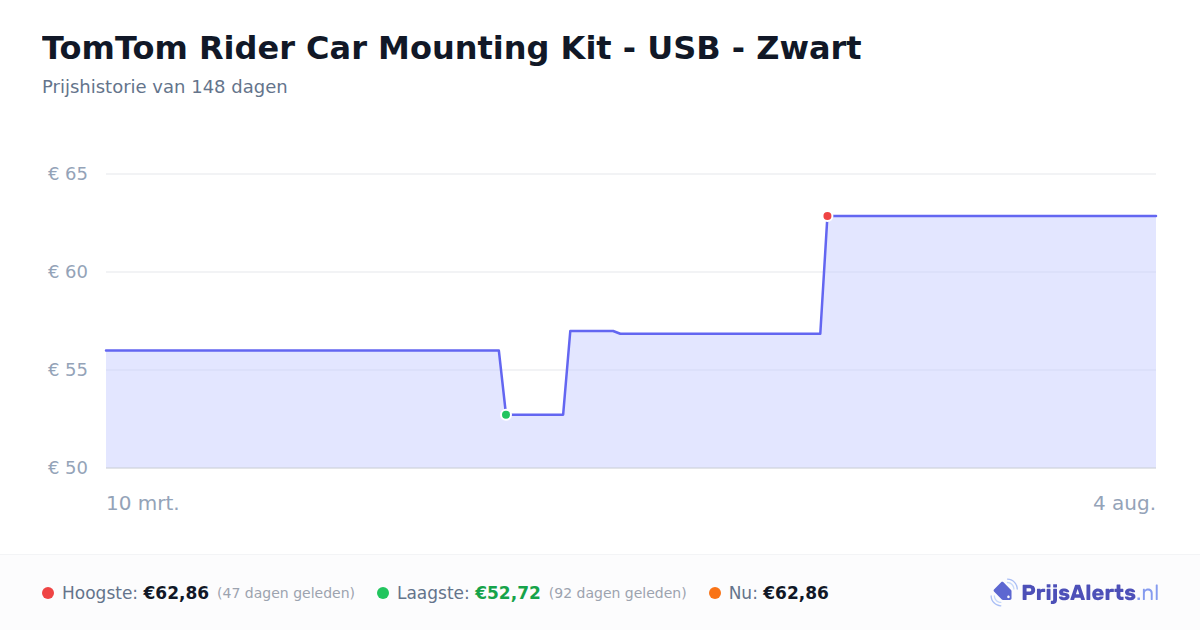Click the Laagste €52,72 price value
Image resolution: width=1200 pixels, height=630 pixels.
click(507, 593)
